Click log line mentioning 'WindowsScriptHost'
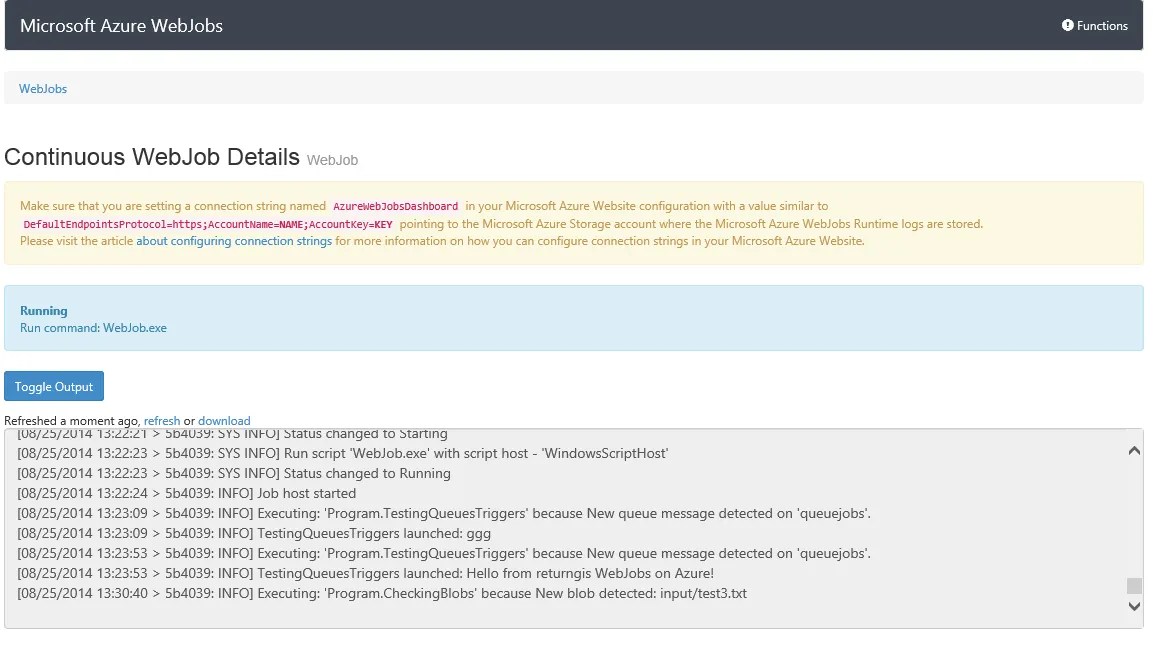 343,454
